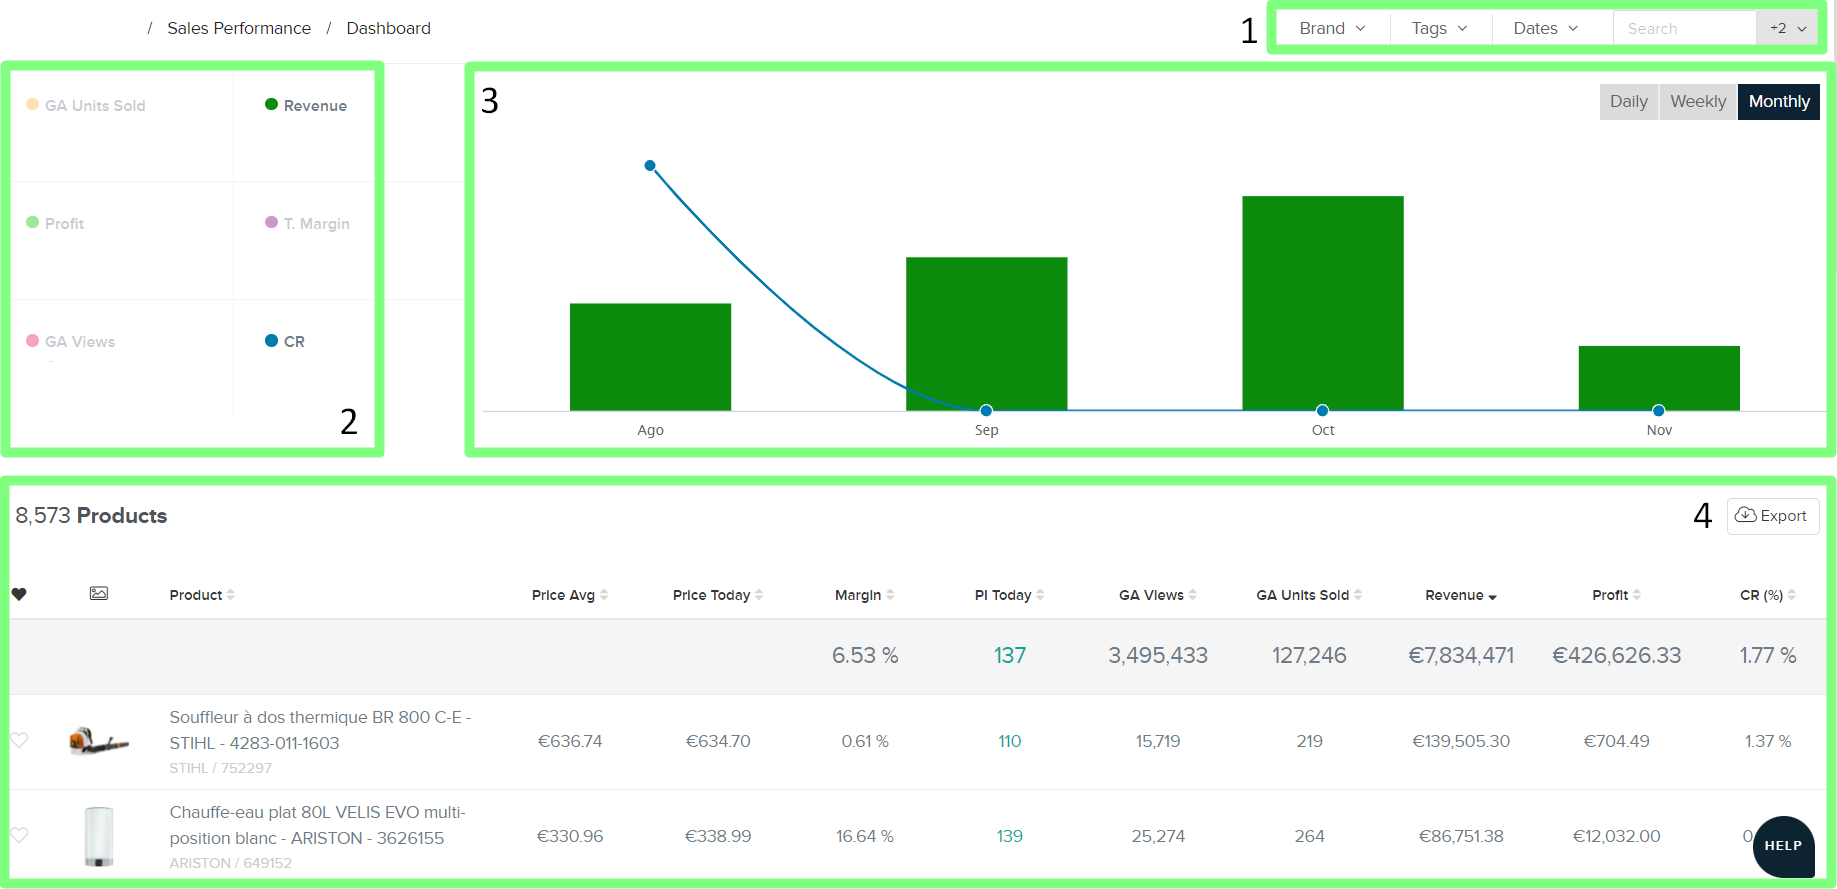
Task: Sort by Product column arrows
Action: 231,595
